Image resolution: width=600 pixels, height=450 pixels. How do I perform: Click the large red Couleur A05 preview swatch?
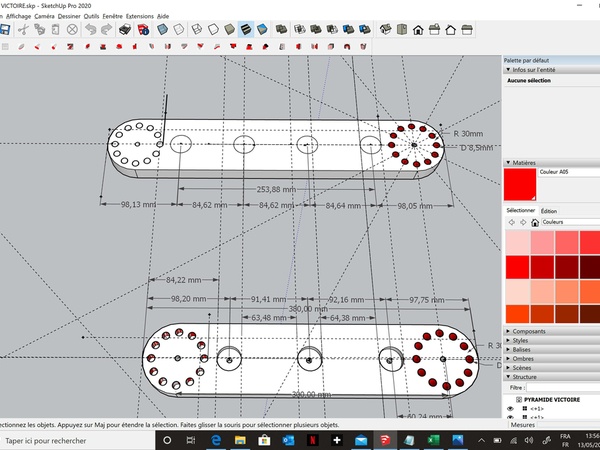click(x=520, y=185)
